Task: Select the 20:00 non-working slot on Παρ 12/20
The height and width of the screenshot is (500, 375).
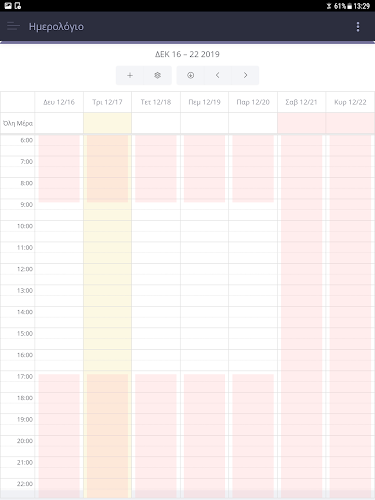Action: (253, 441)
